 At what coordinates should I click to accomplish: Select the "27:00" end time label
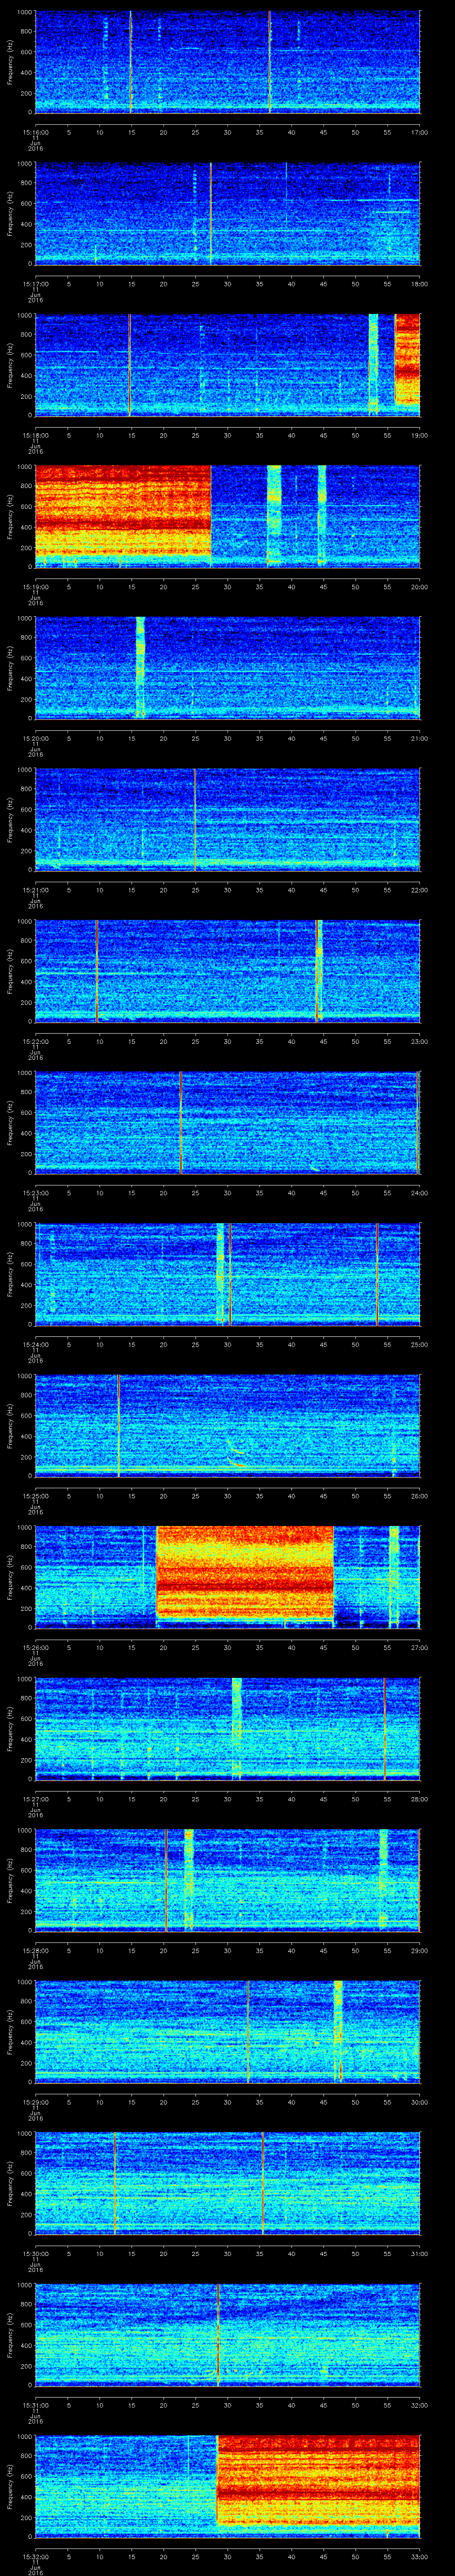point(419,1647)
